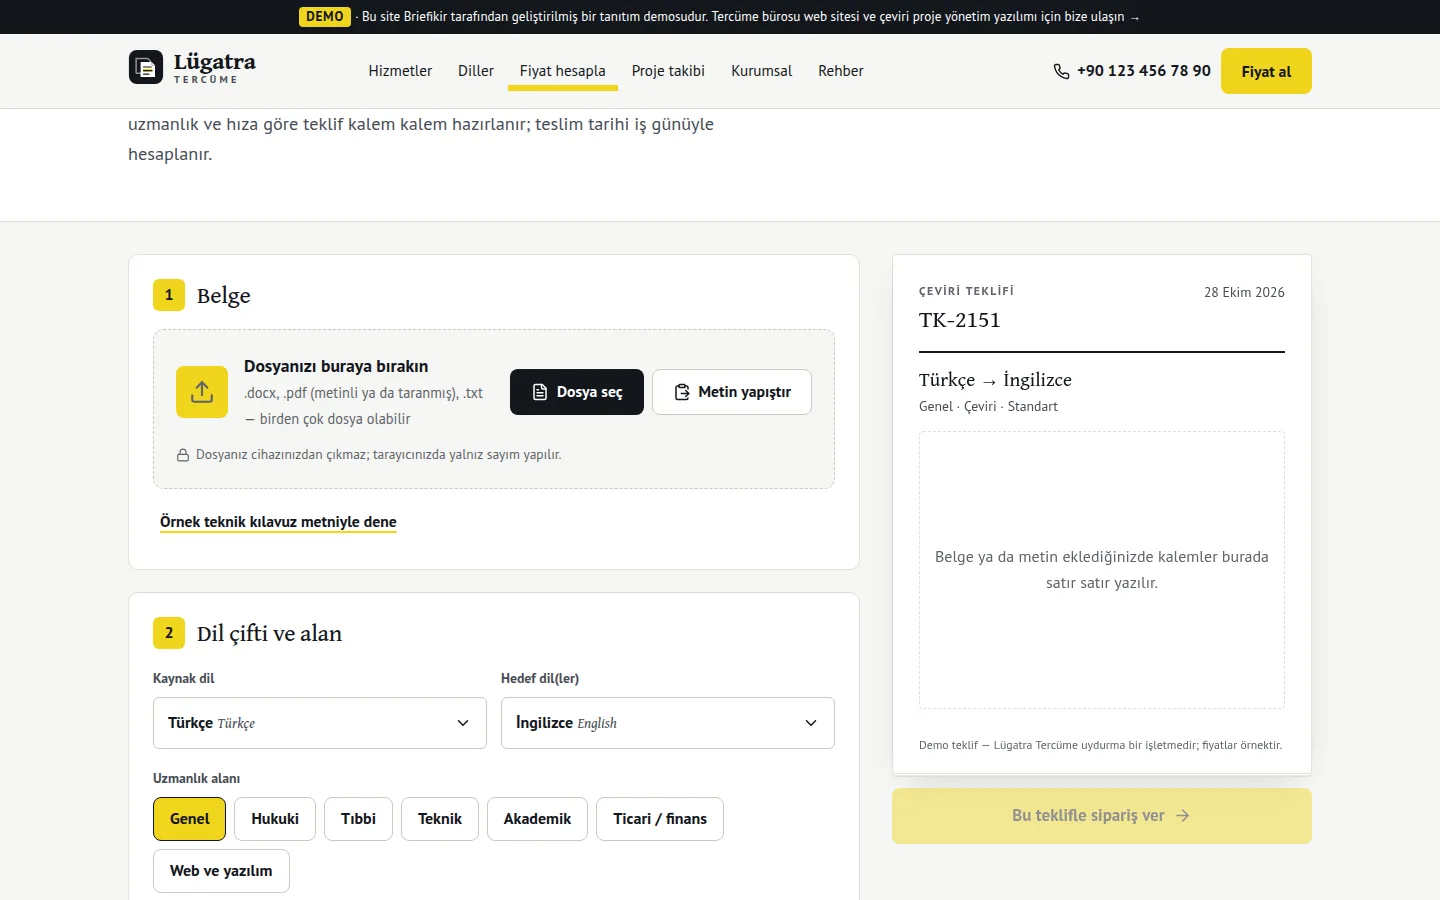This screenshot has height=900, width=1440.
Task: Click Örnek teknik kılavuz metniyle dene link
Action: (x=278, y=522)
